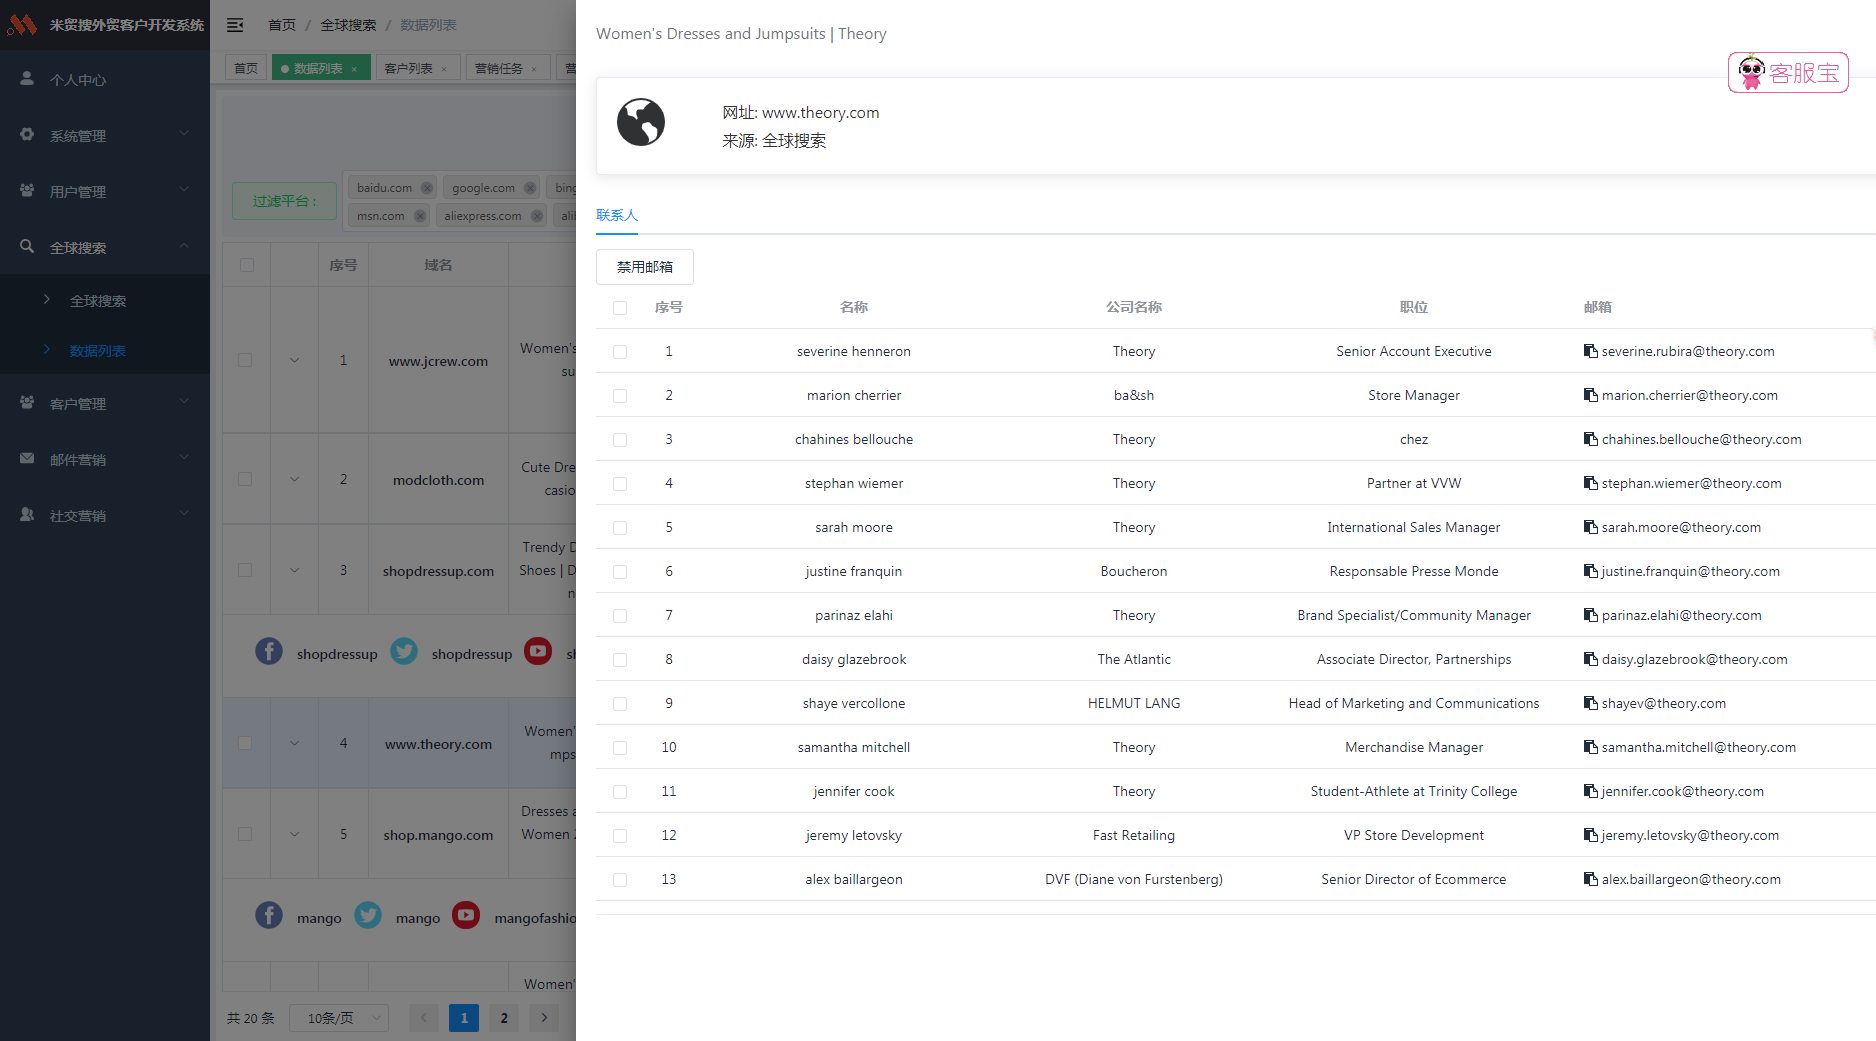This screenshot has height=1041, width=1876.
Task: Expand 客户管理 sidebar menu
Action: click(x=105, y=403)
